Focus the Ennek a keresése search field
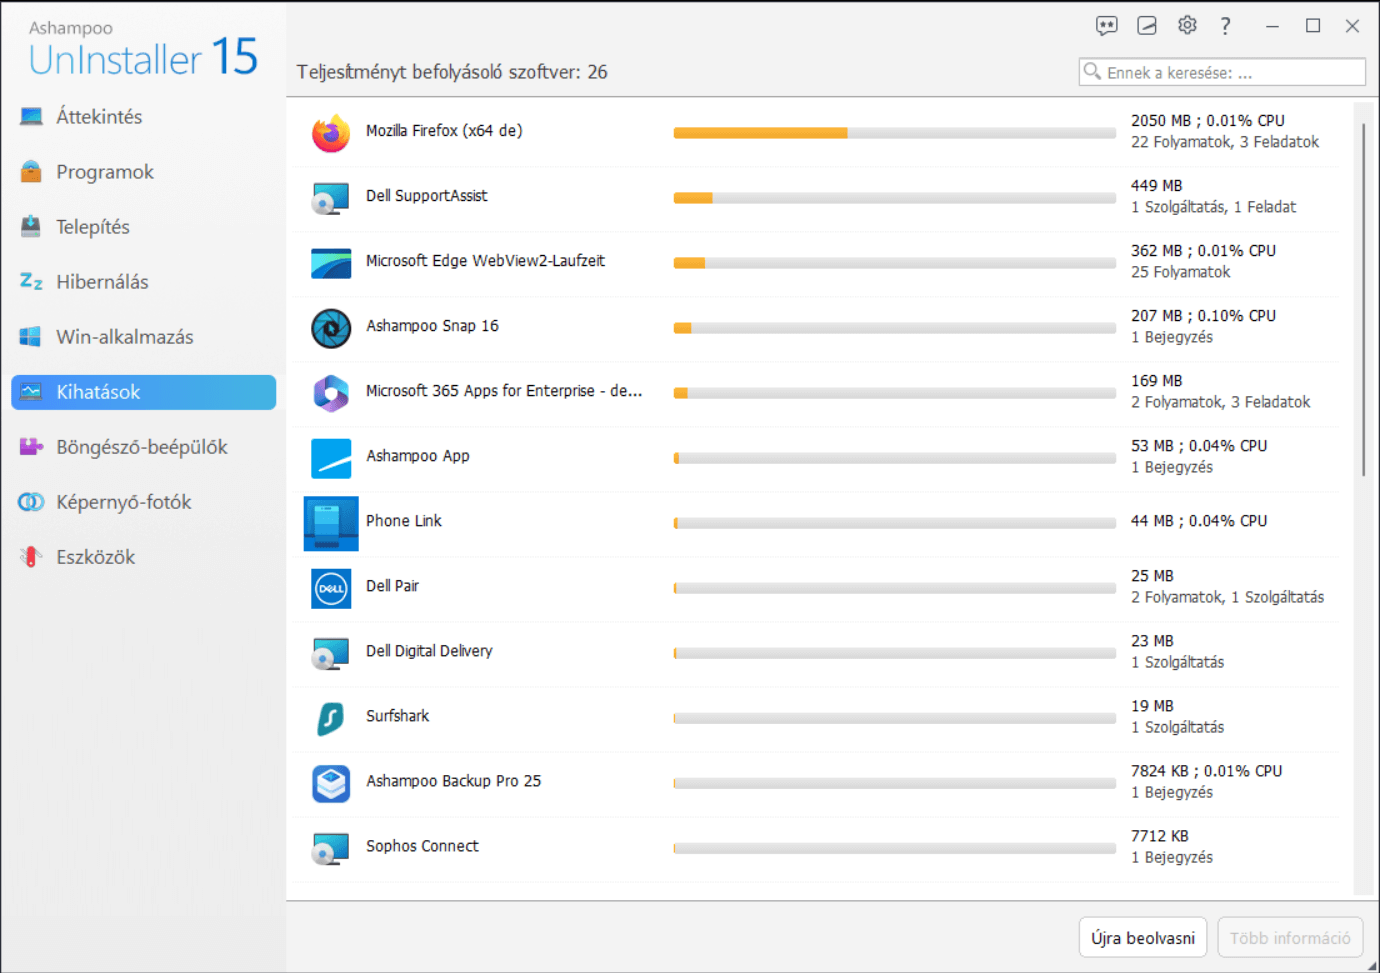 tap(1222, 72)
